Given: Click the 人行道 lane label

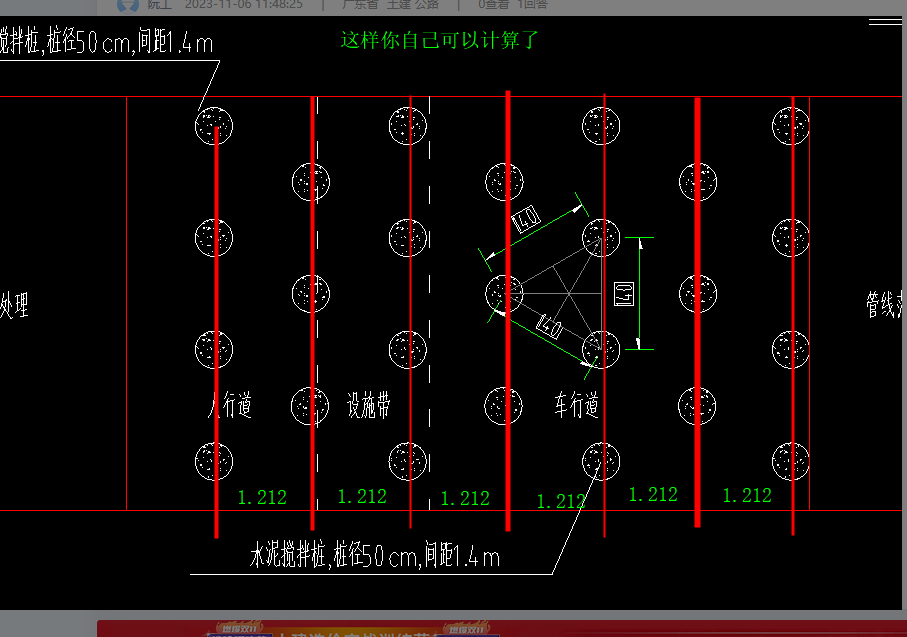Looking at the screenshot, I should point(230,404).
